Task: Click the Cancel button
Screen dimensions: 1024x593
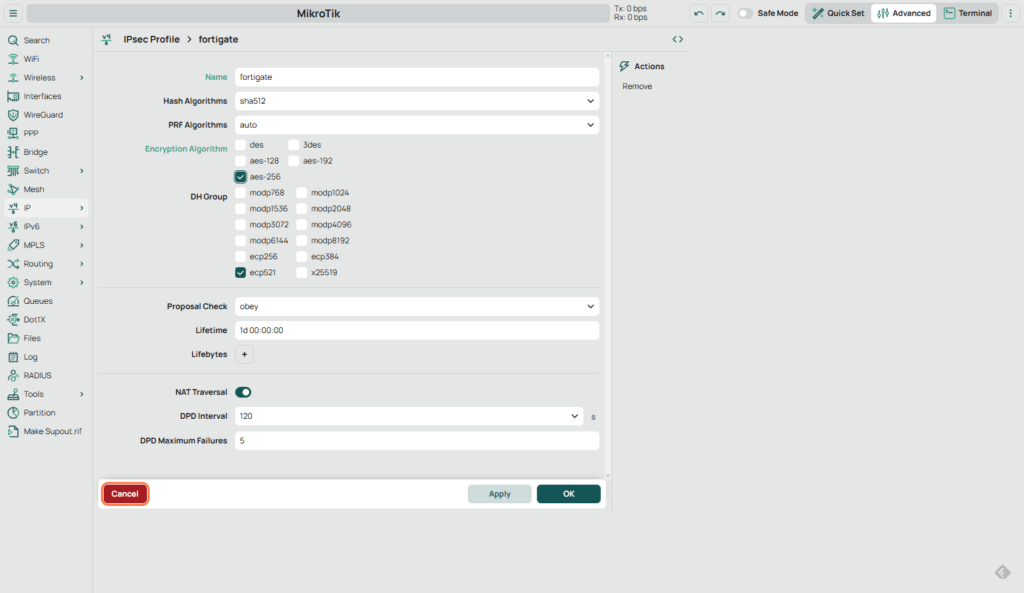Action: (125, 494)
